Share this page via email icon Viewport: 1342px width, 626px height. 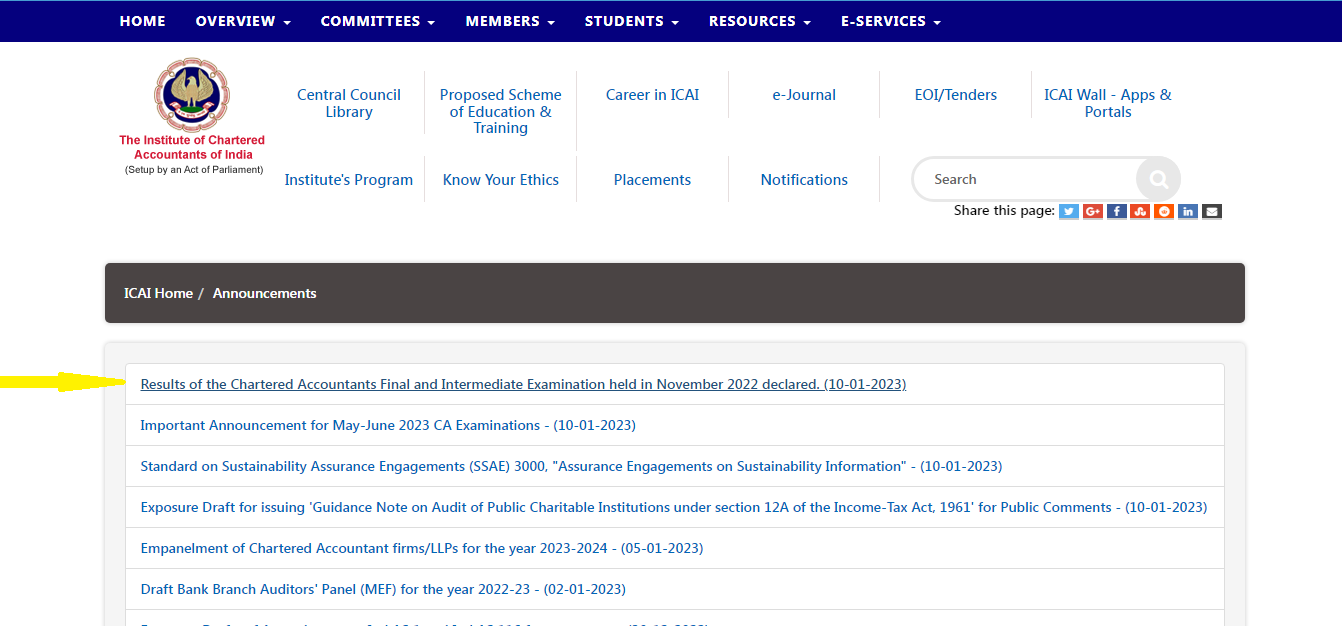1212,211
